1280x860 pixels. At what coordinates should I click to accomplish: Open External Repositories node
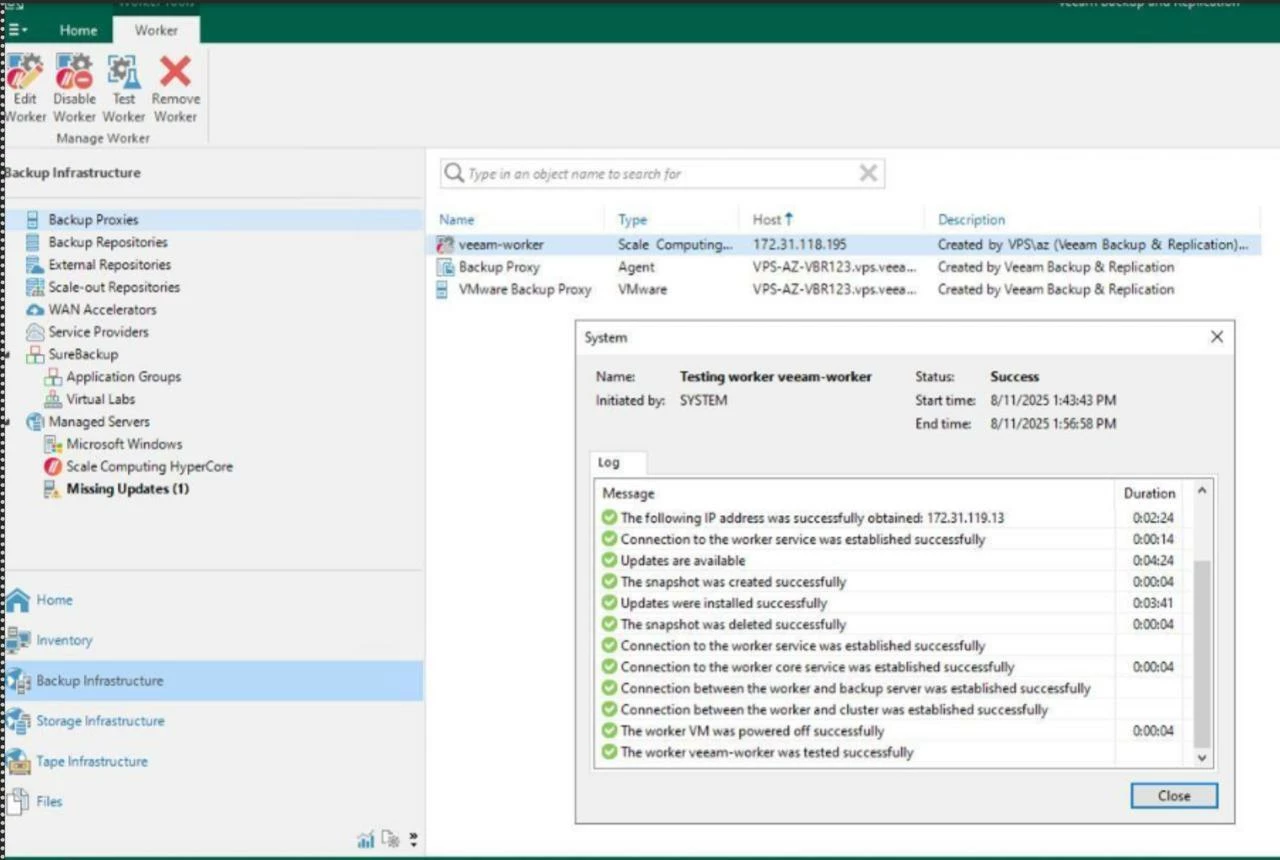[x=110, y=265]
